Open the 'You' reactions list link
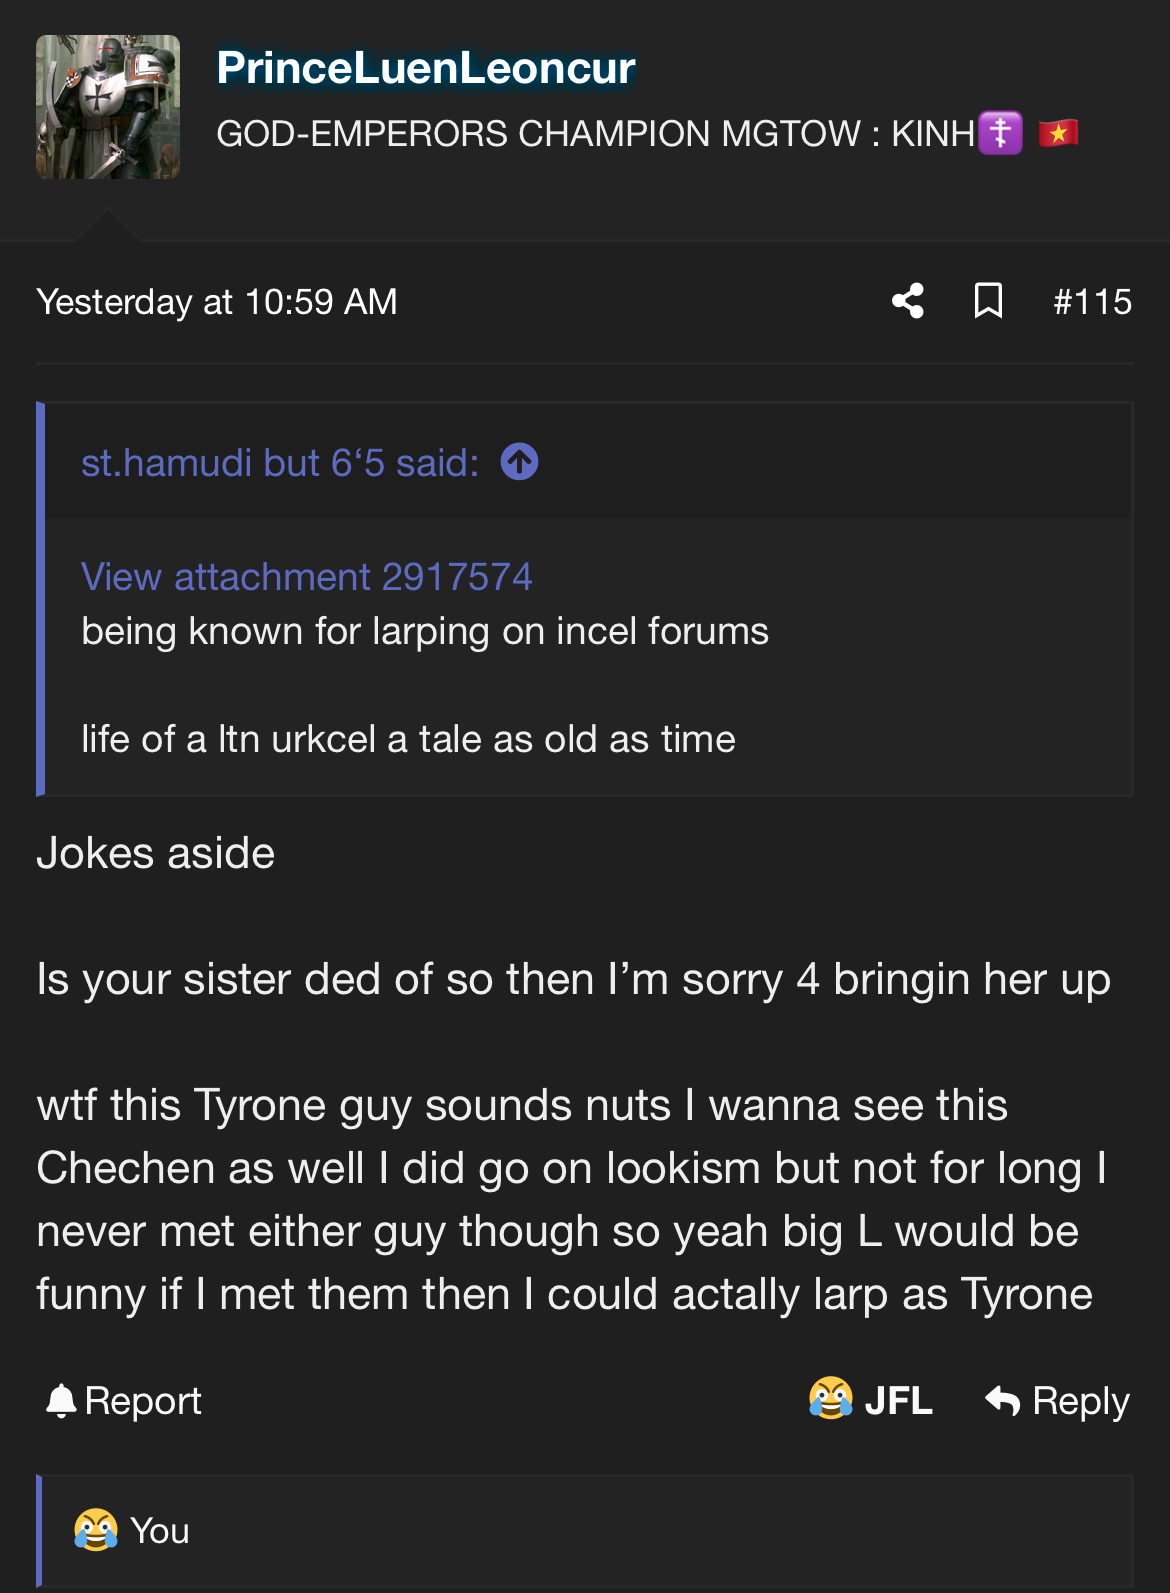 [x=160, y=1531]
